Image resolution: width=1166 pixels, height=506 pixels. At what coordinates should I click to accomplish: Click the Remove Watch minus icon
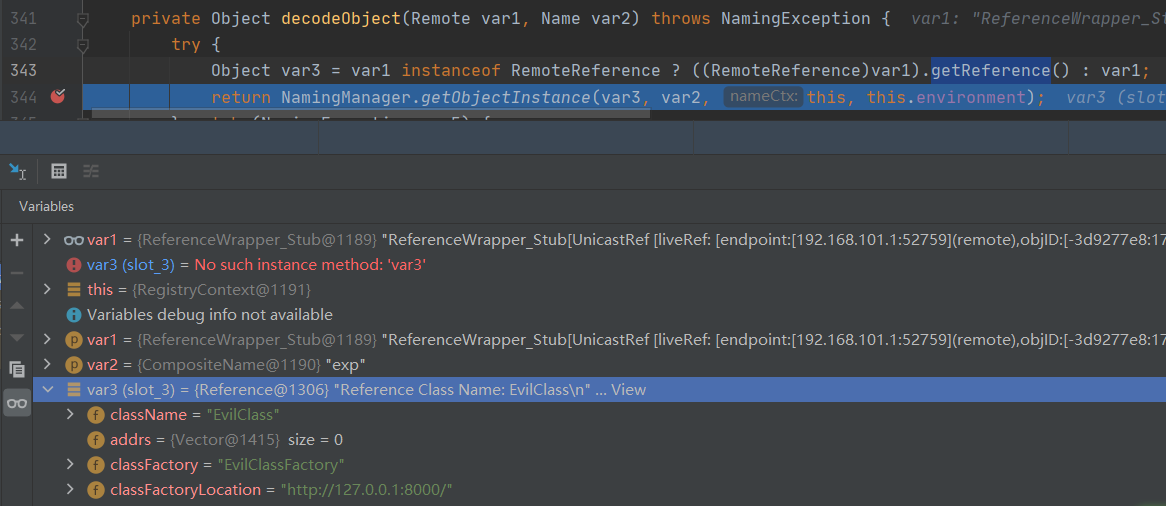point(17,272)
